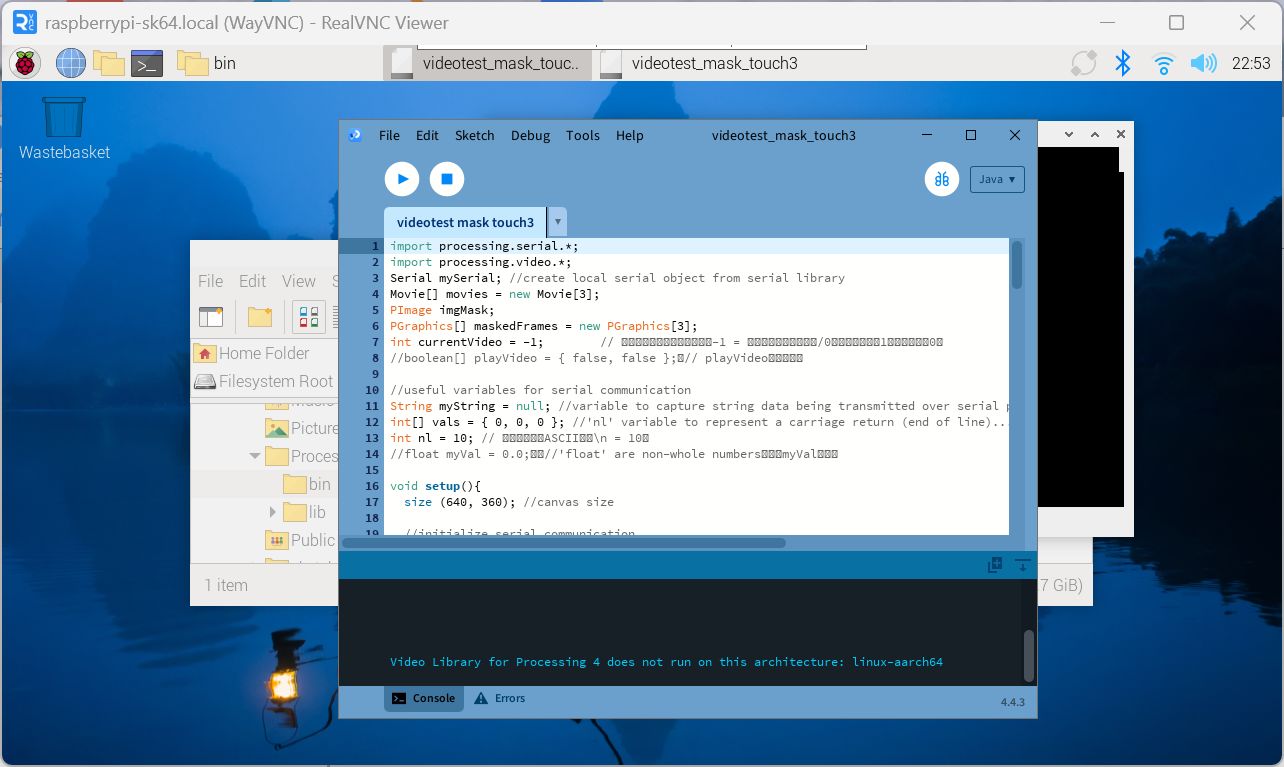Viewport: 1284px width, 767px height.
Task: Click the "1 item" status bar text
Action: (x=226, y=585)
